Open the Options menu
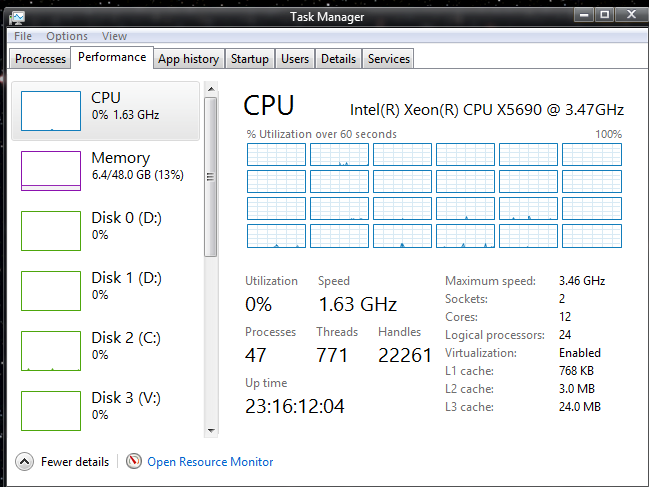 (x=67, y=36)
